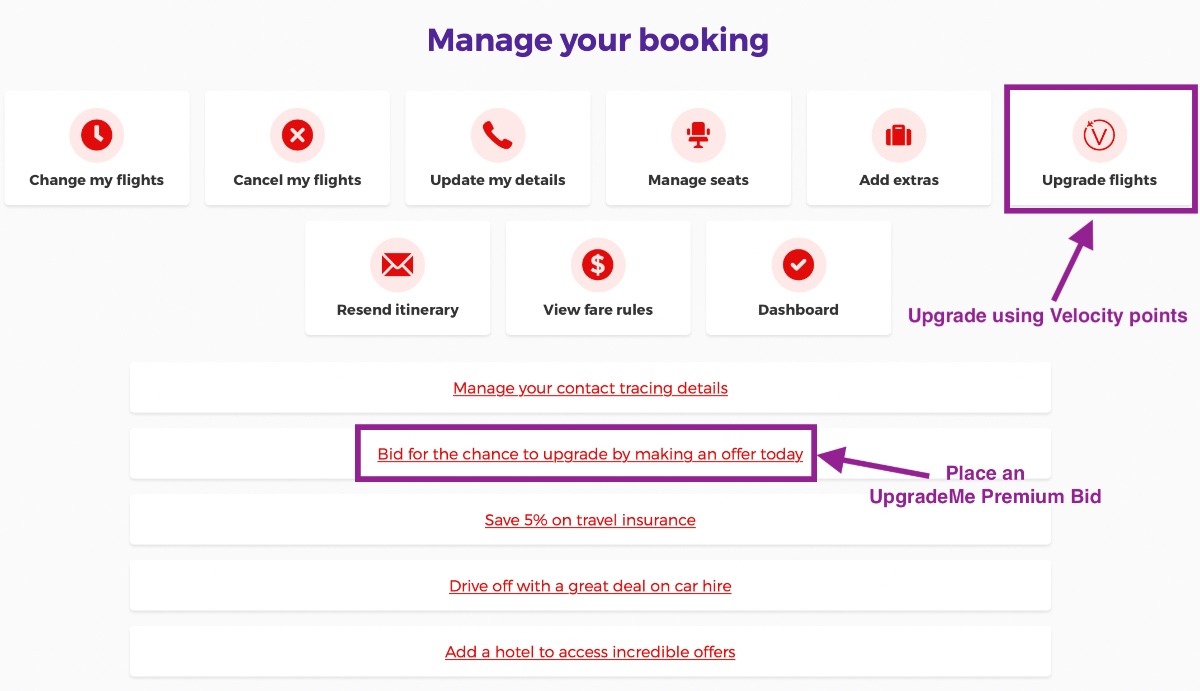Open Update my details phone icon
Image resolution: width=1200 pixels, height=691 pixels.
[497, 135]
